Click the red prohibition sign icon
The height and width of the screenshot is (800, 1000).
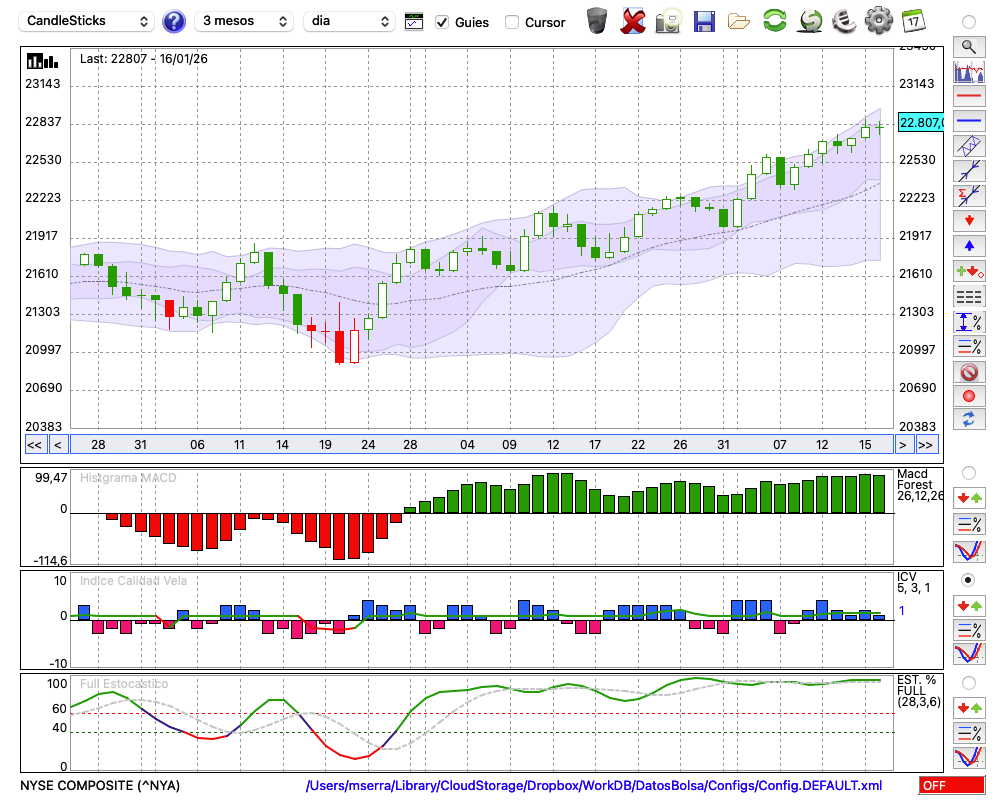[969, 372]
